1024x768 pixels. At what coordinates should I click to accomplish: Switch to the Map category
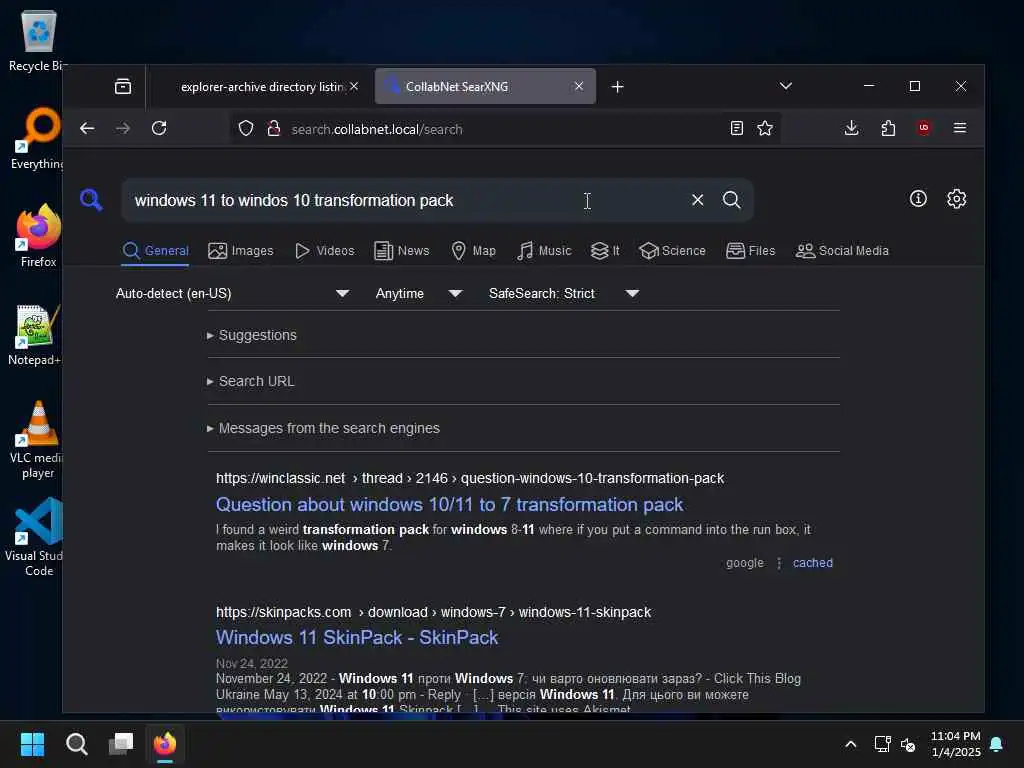[473, 251]
